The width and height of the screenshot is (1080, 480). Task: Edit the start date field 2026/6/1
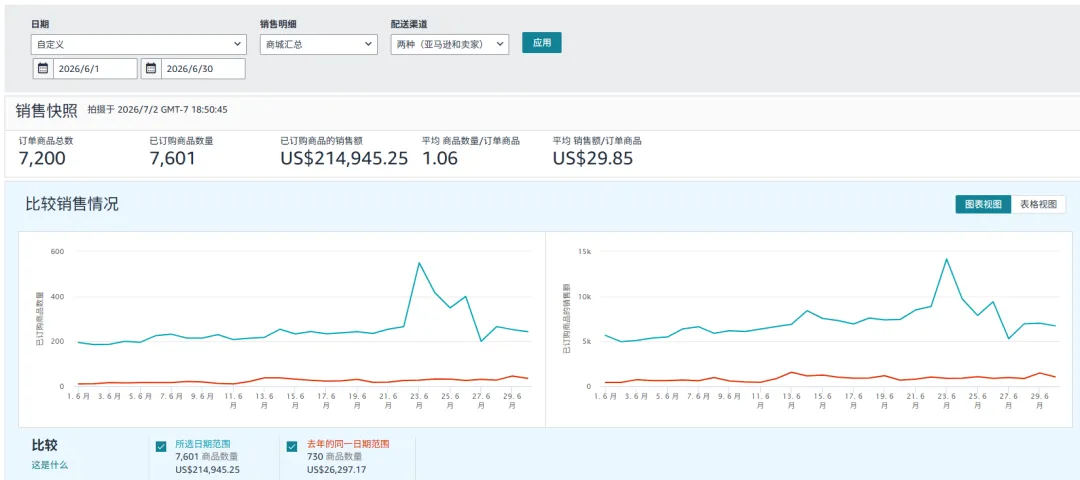click(x=95, y=69)
